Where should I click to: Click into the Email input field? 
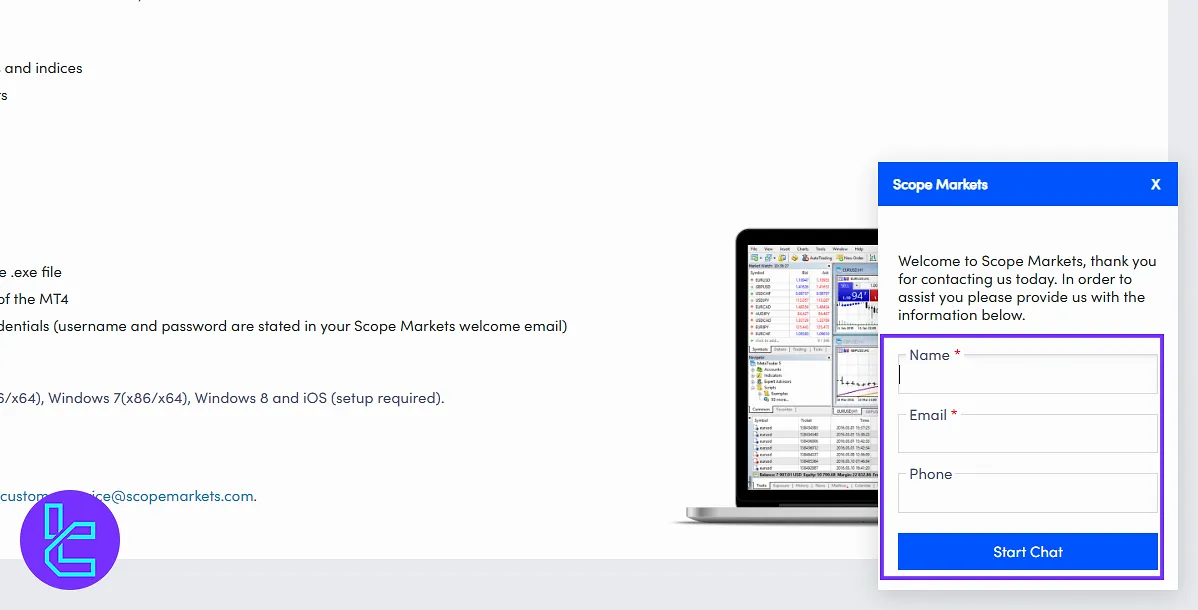[1027, 435]
